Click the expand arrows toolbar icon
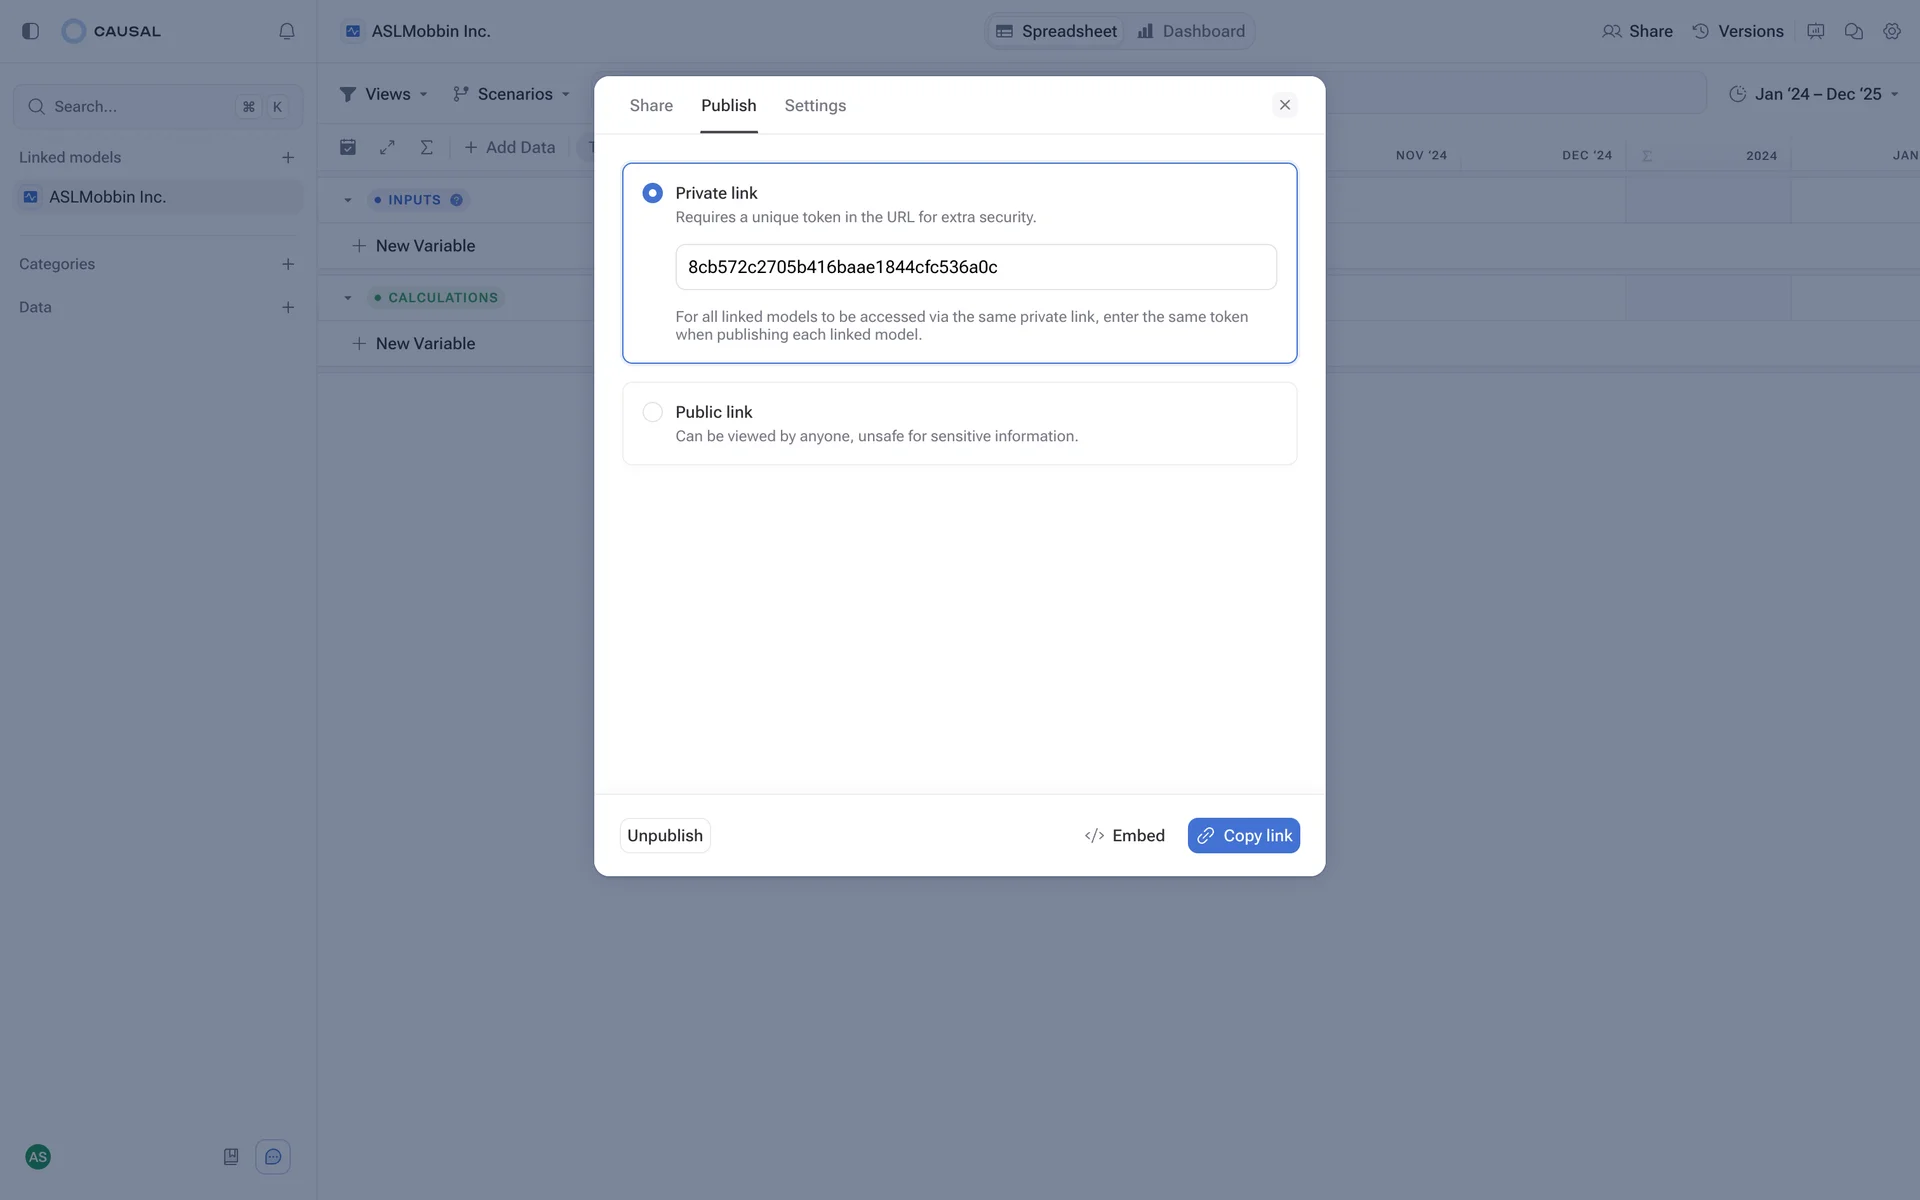Viewport: 1920px width, 1200px height. (x=387, y=147)
